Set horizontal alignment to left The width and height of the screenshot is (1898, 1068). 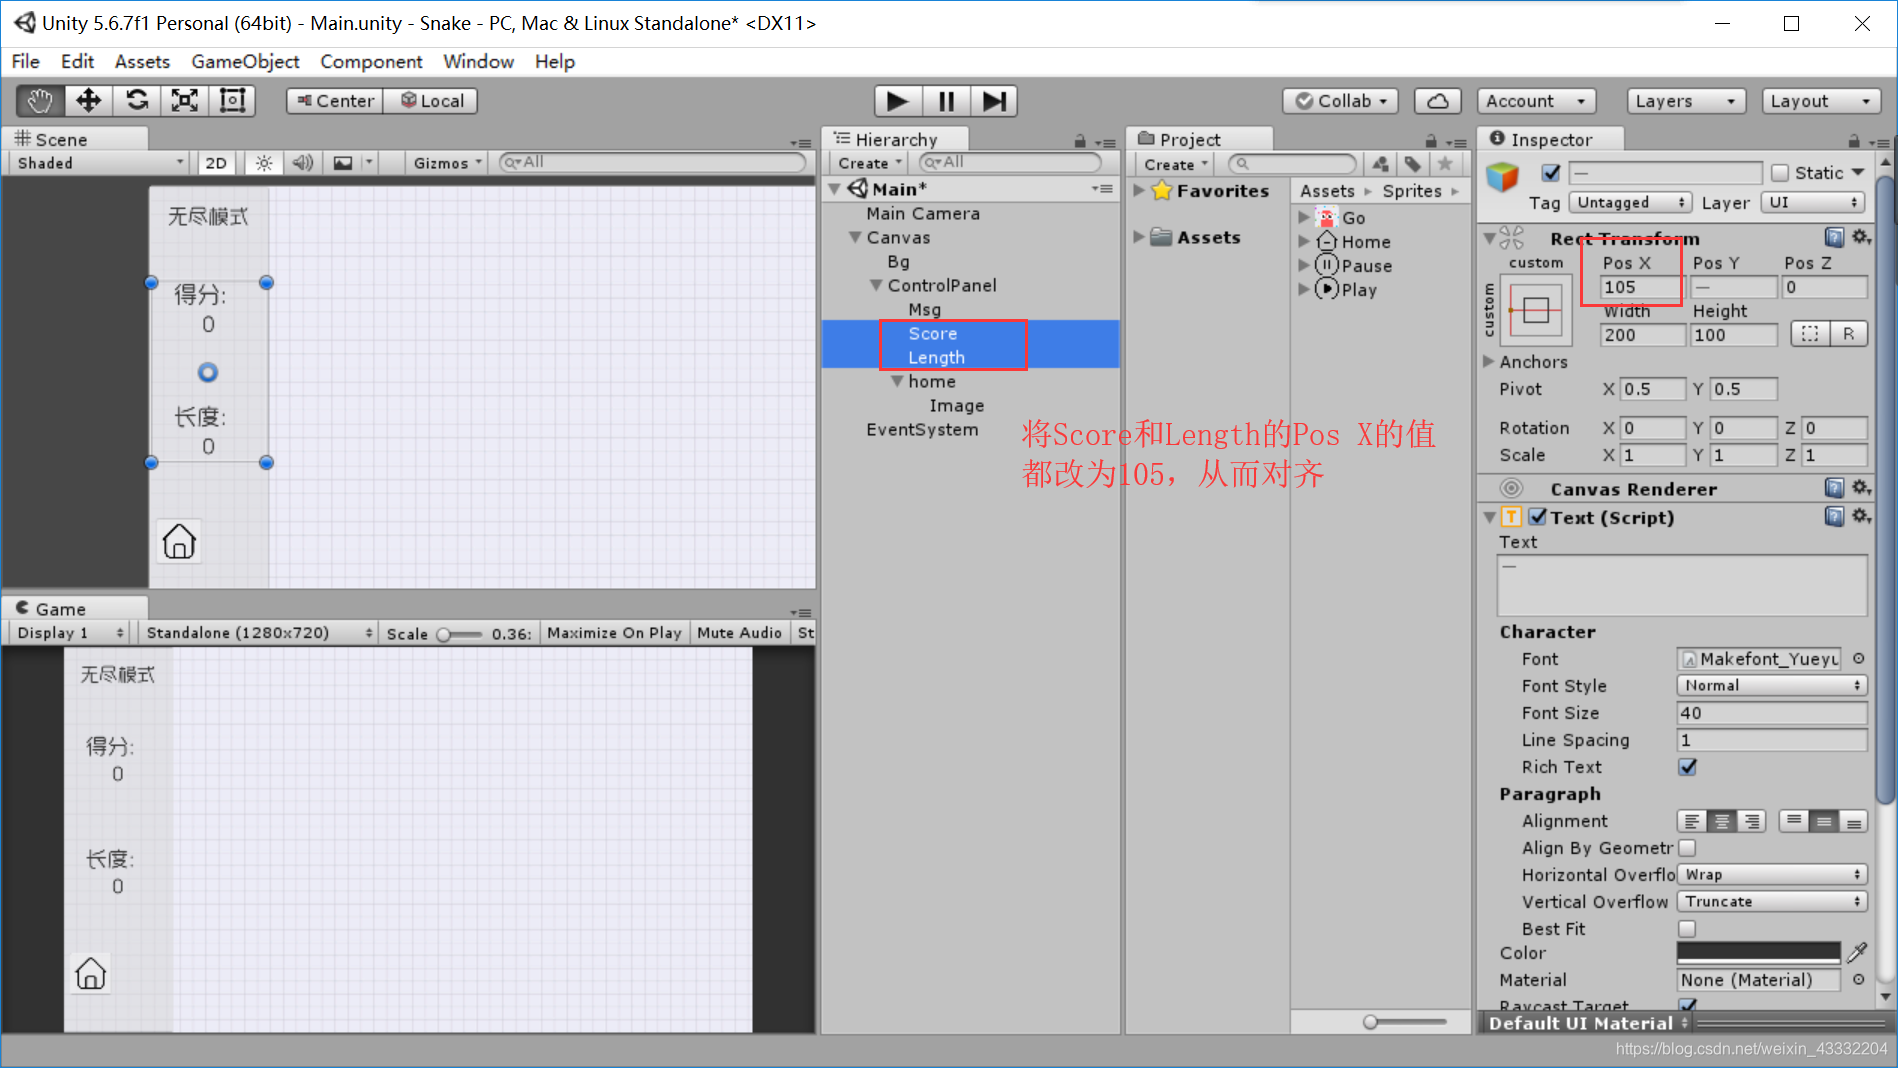(1692, 821)
